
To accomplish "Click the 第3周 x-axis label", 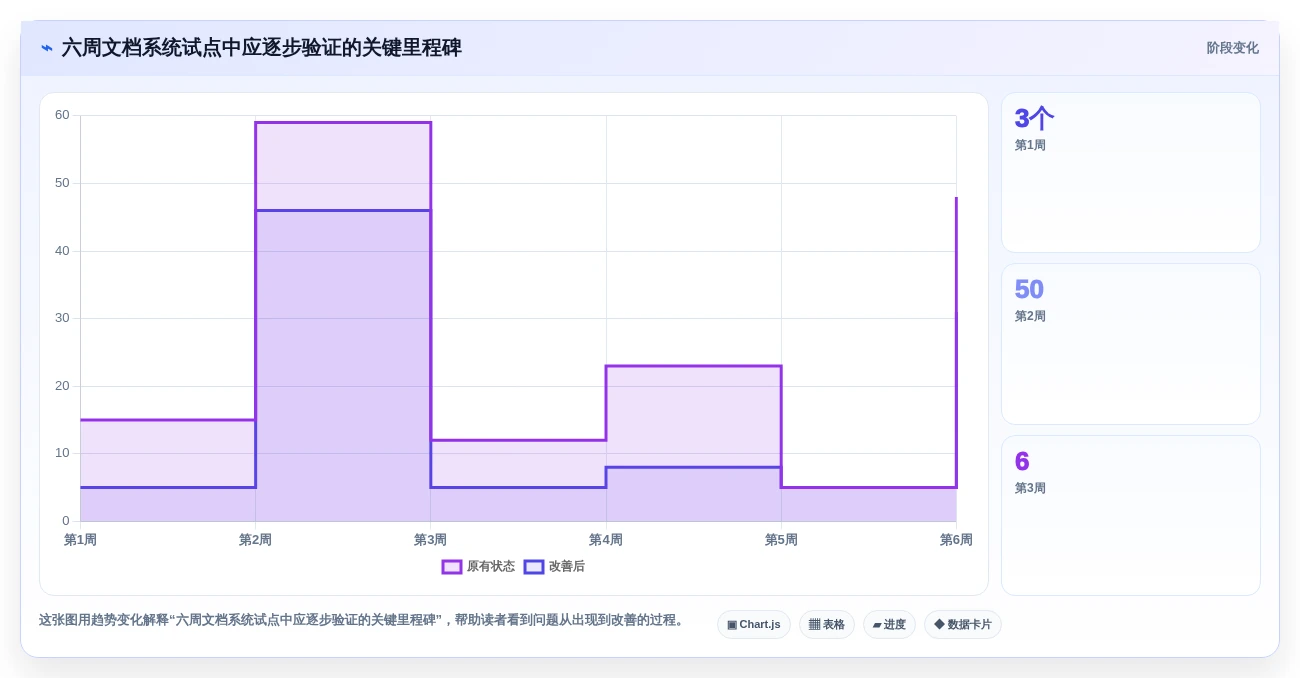I will [x=431, y=540].
